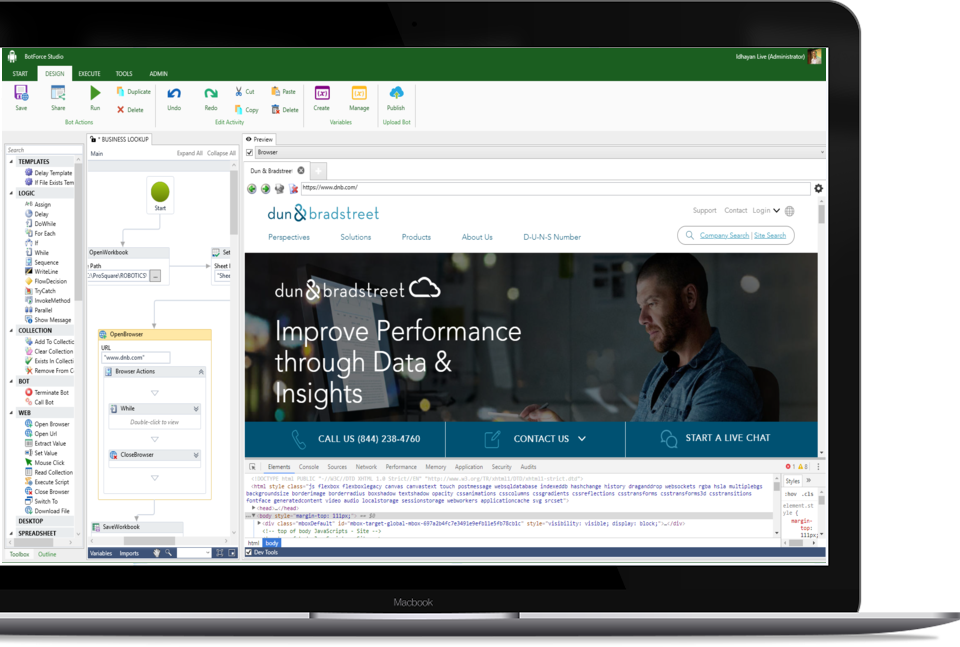Click the toolbox Search field
Image resolution: width=960 pixels, height=647 pixels.
(x=43, y=150)
